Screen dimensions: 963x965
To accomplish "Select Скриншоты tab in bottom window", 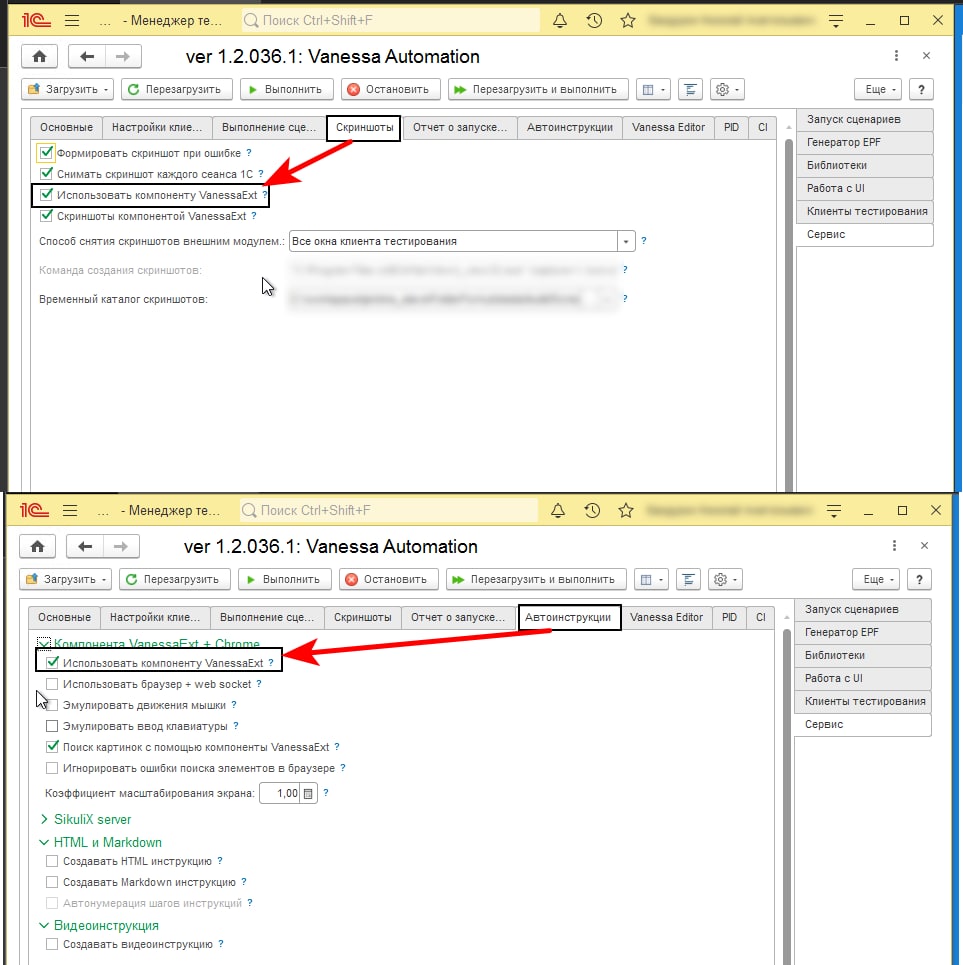I will (x=362, y=617).
